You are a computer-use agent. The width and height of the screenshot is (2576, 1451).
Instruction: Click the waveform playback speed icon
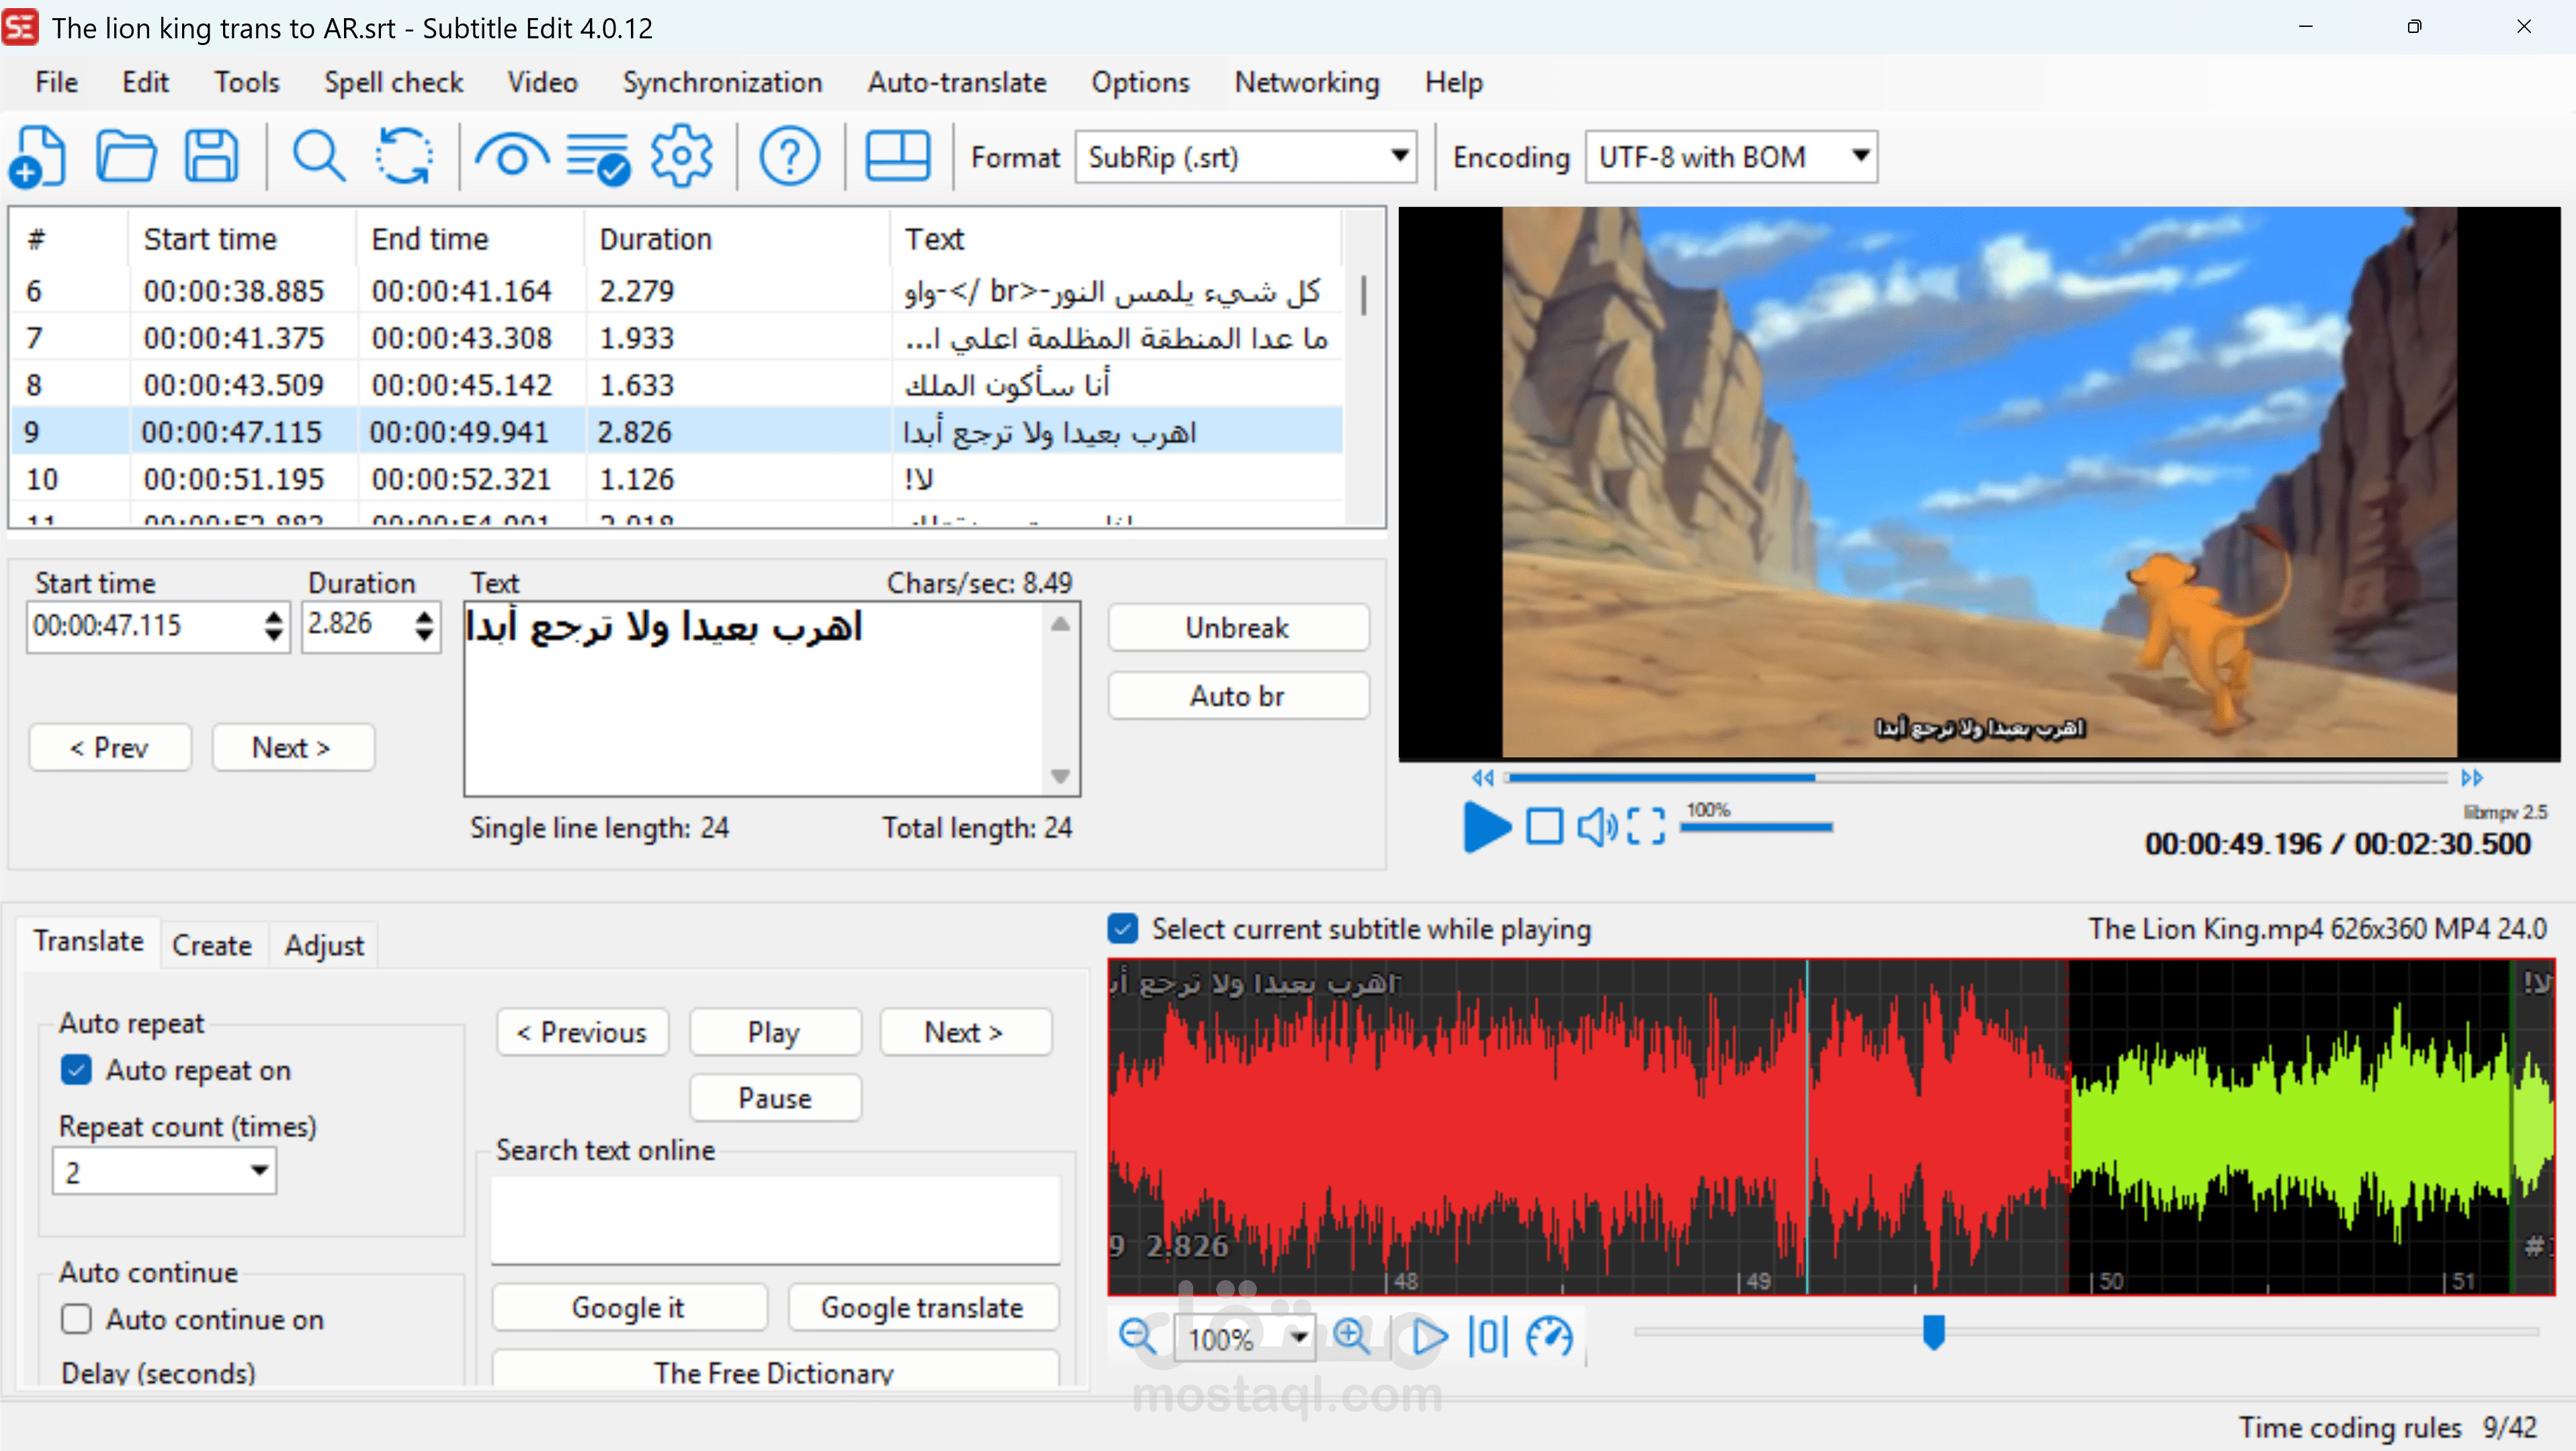1549,1337
